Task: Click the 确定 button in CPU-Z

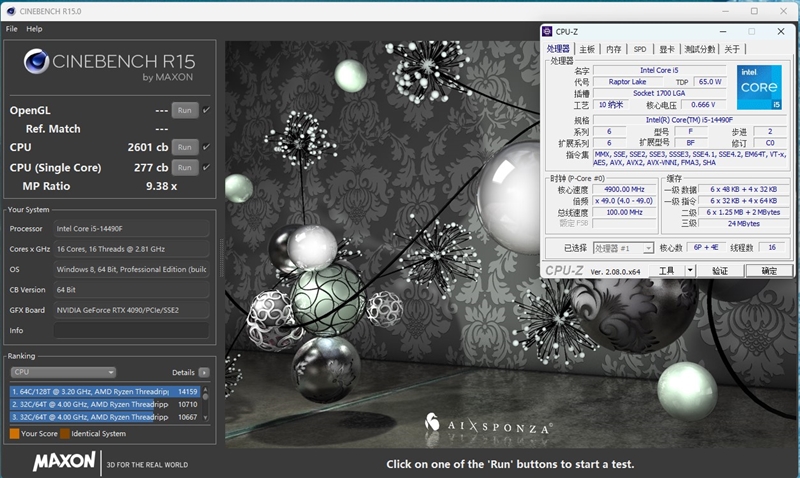Action: (769, 271)
